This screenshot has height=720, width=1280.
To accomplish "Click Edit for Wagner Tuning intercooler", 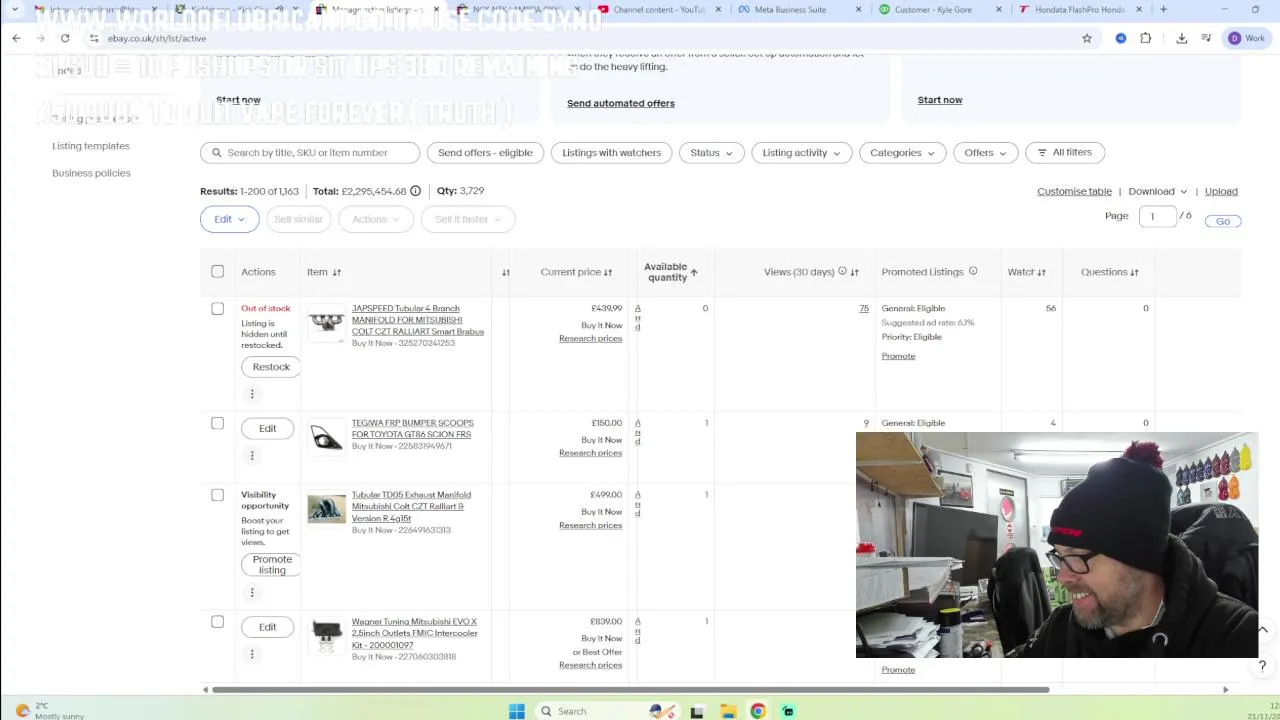I will tap(267, 627).
